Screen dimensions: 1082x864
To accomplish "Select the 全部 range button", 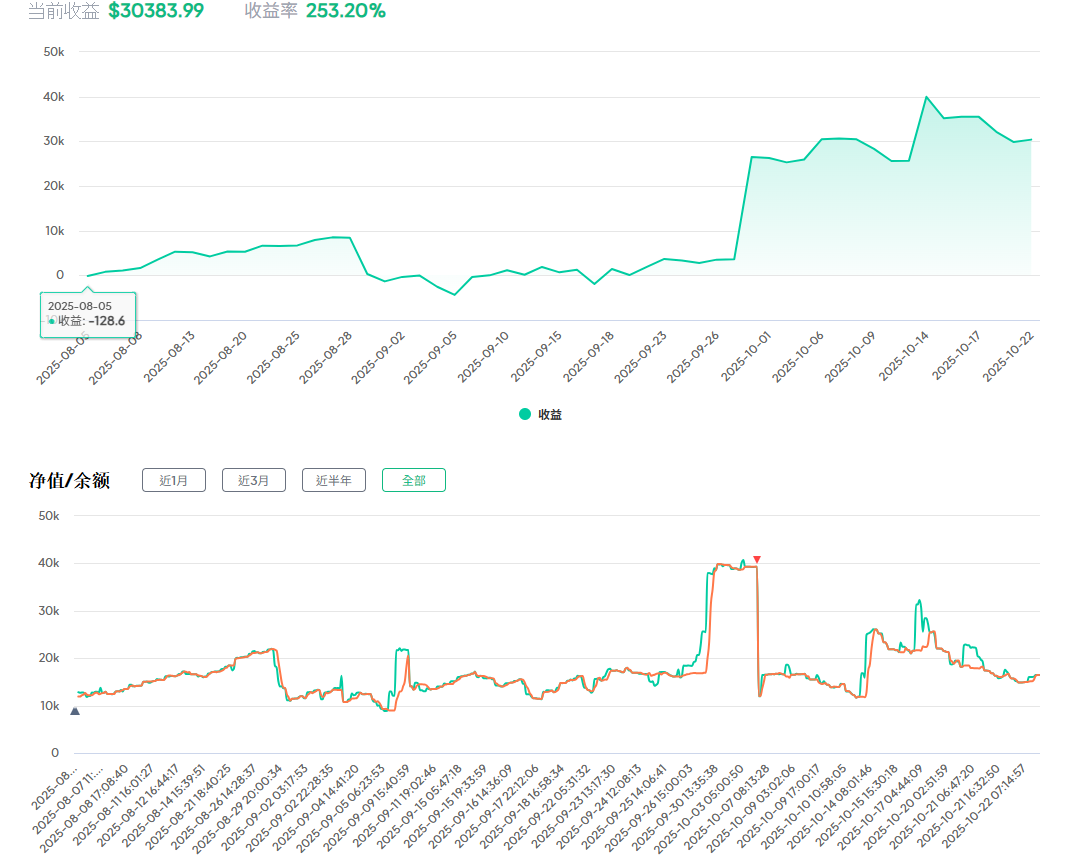I will point(413,480).
